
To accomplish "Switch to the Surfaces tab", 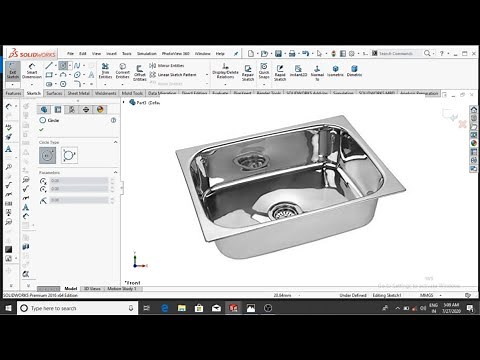I will [x=54, y=93].
